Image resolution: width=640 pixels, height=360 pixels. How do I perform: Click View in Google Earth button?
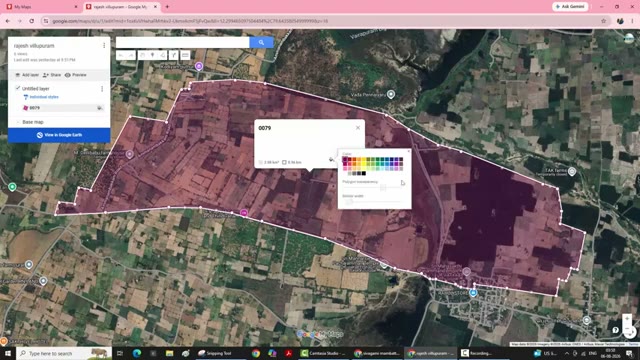[59, 135]
